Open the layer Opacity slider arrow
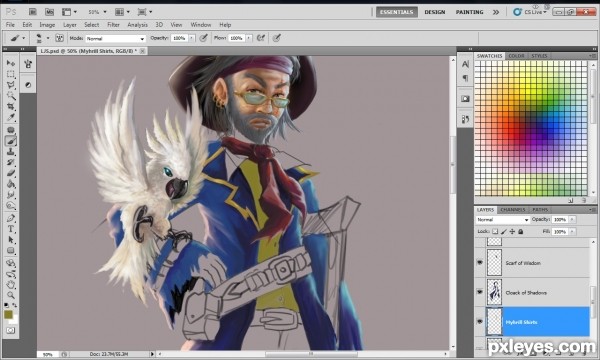The width and height of the screenshot is (600, 360). (572, 220)
